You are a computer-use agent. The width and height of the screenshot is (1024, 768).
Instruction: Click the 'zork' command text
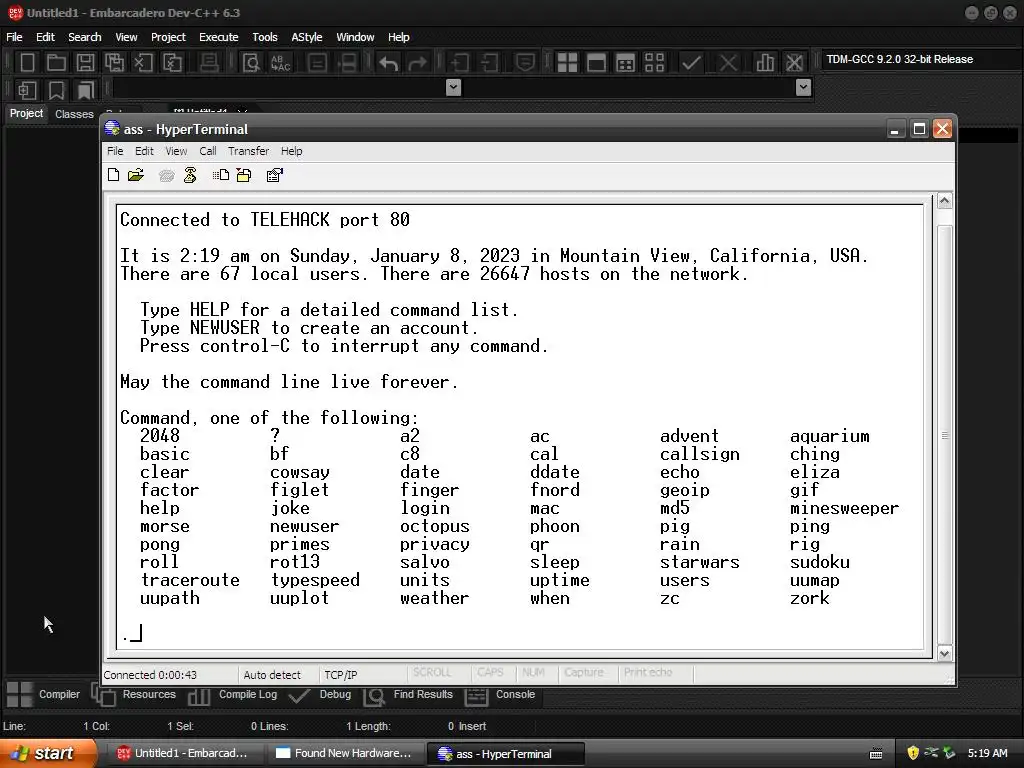point(810,598)
